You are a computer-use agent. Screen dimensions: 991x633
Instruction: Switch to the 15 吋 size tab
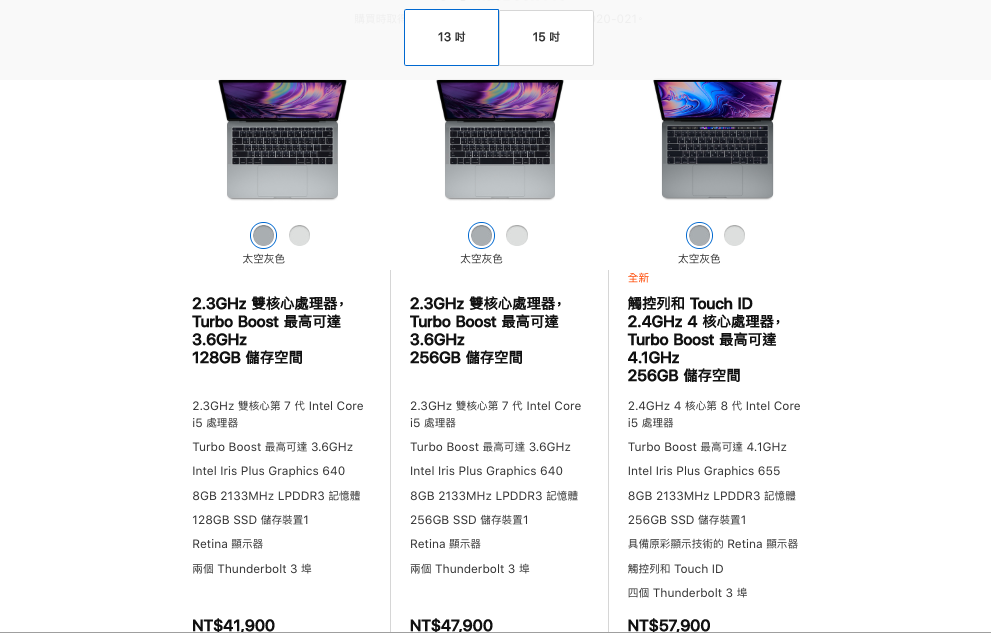[546, 37]
